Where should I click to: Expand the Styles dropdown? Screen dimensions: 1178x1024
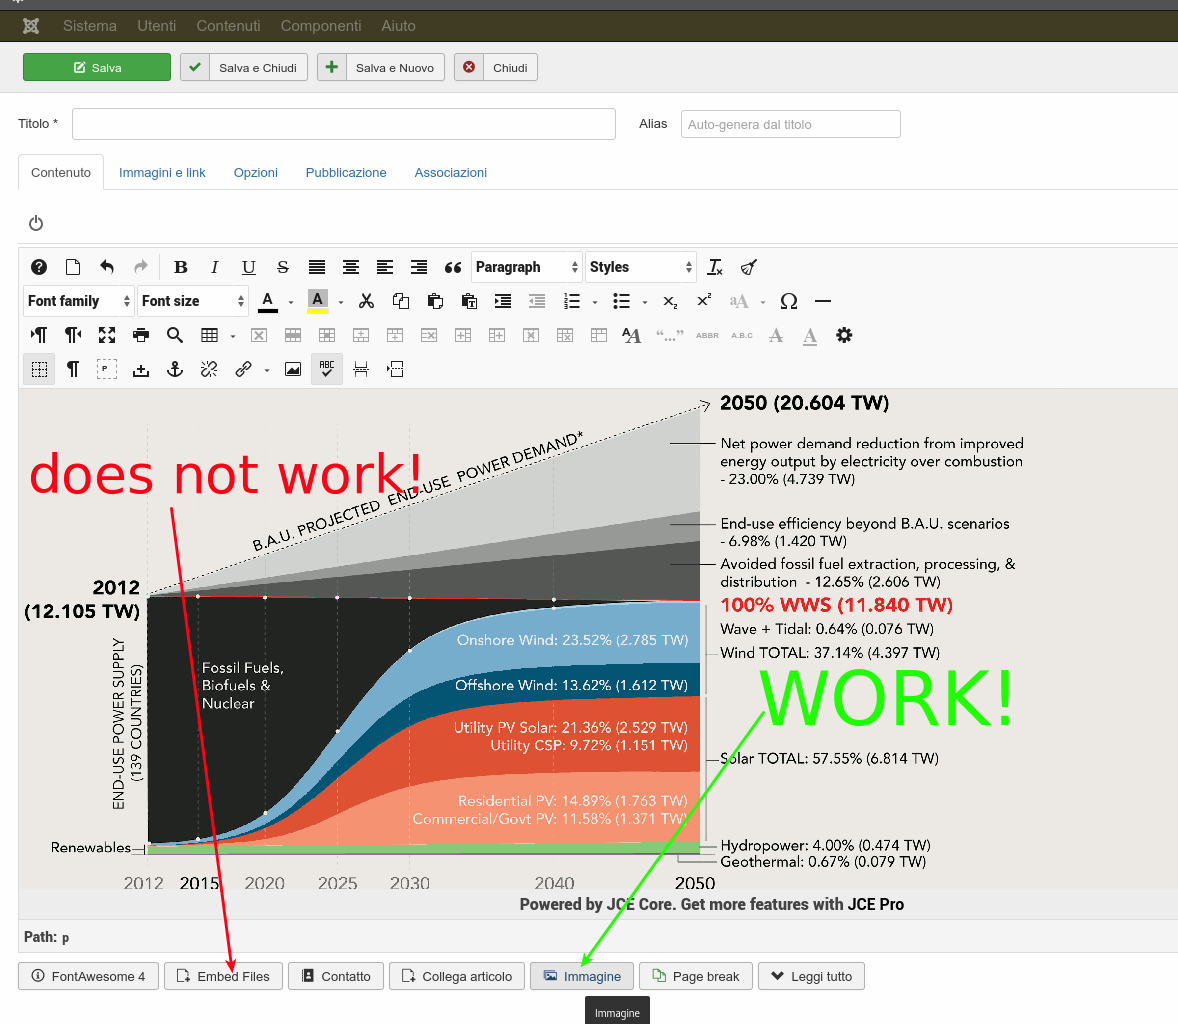640,267
